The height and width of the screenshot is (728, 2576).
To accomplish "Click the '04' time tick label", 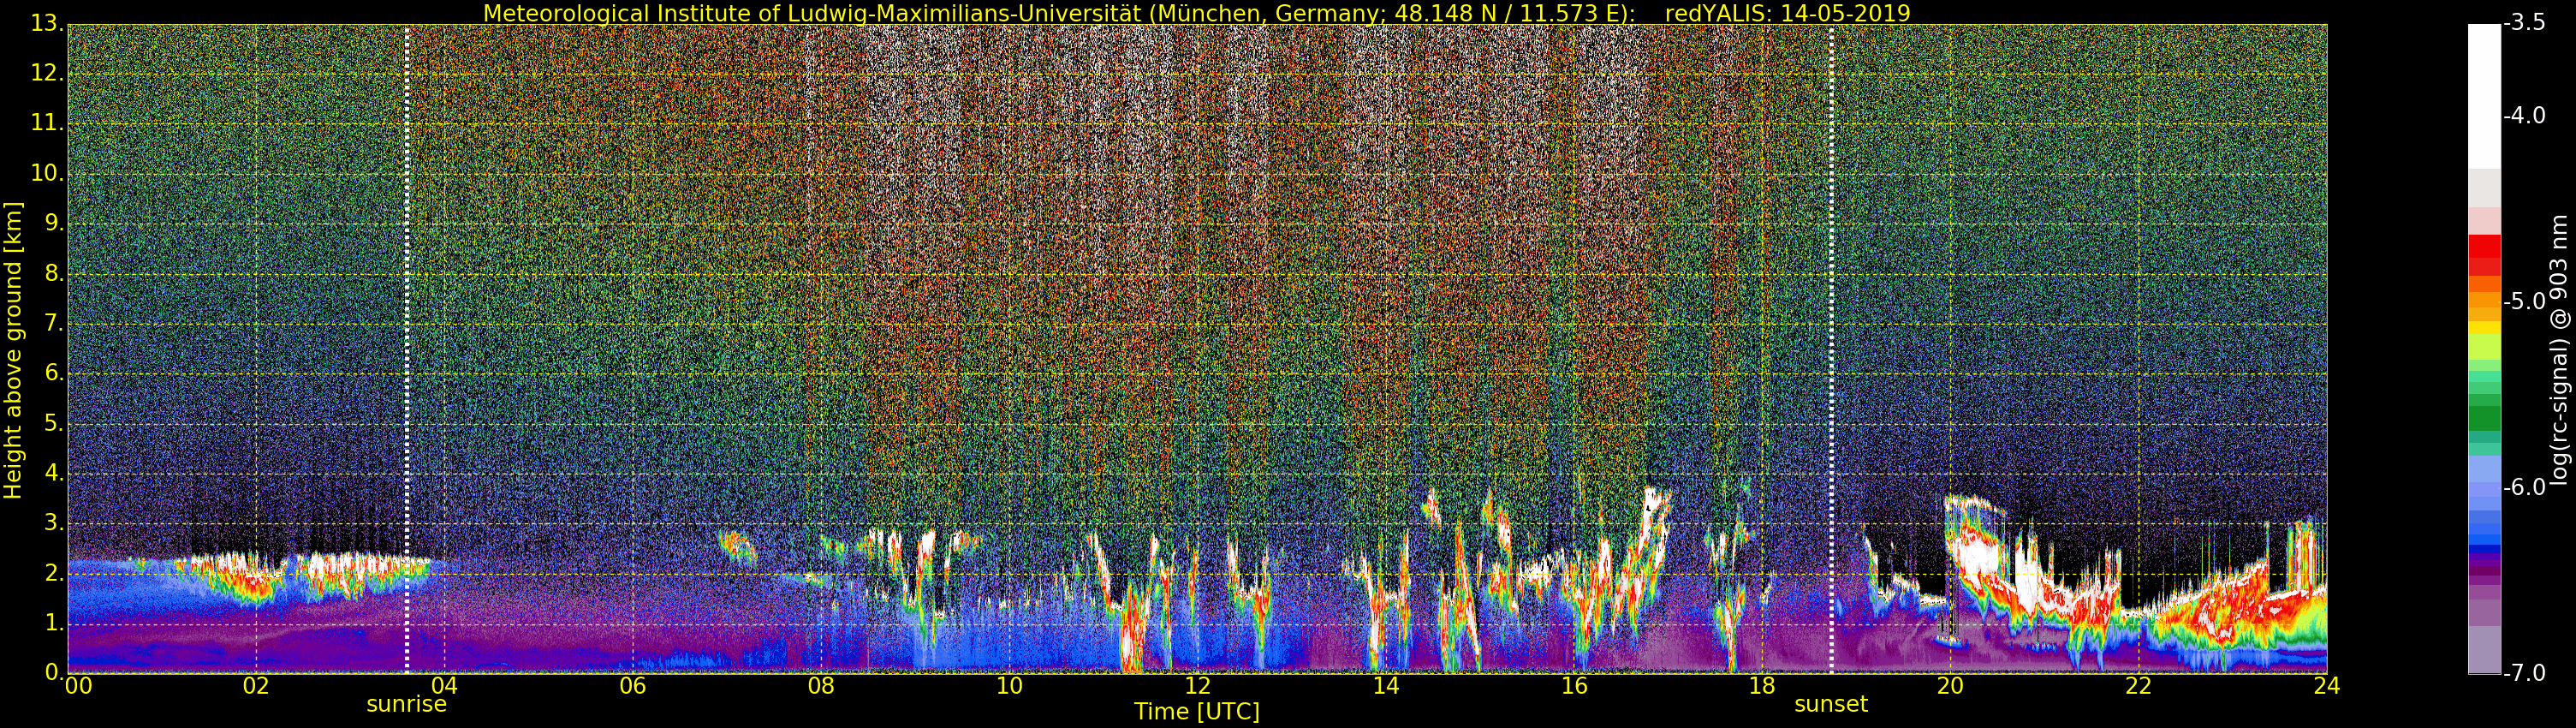I will pos(444,685).
